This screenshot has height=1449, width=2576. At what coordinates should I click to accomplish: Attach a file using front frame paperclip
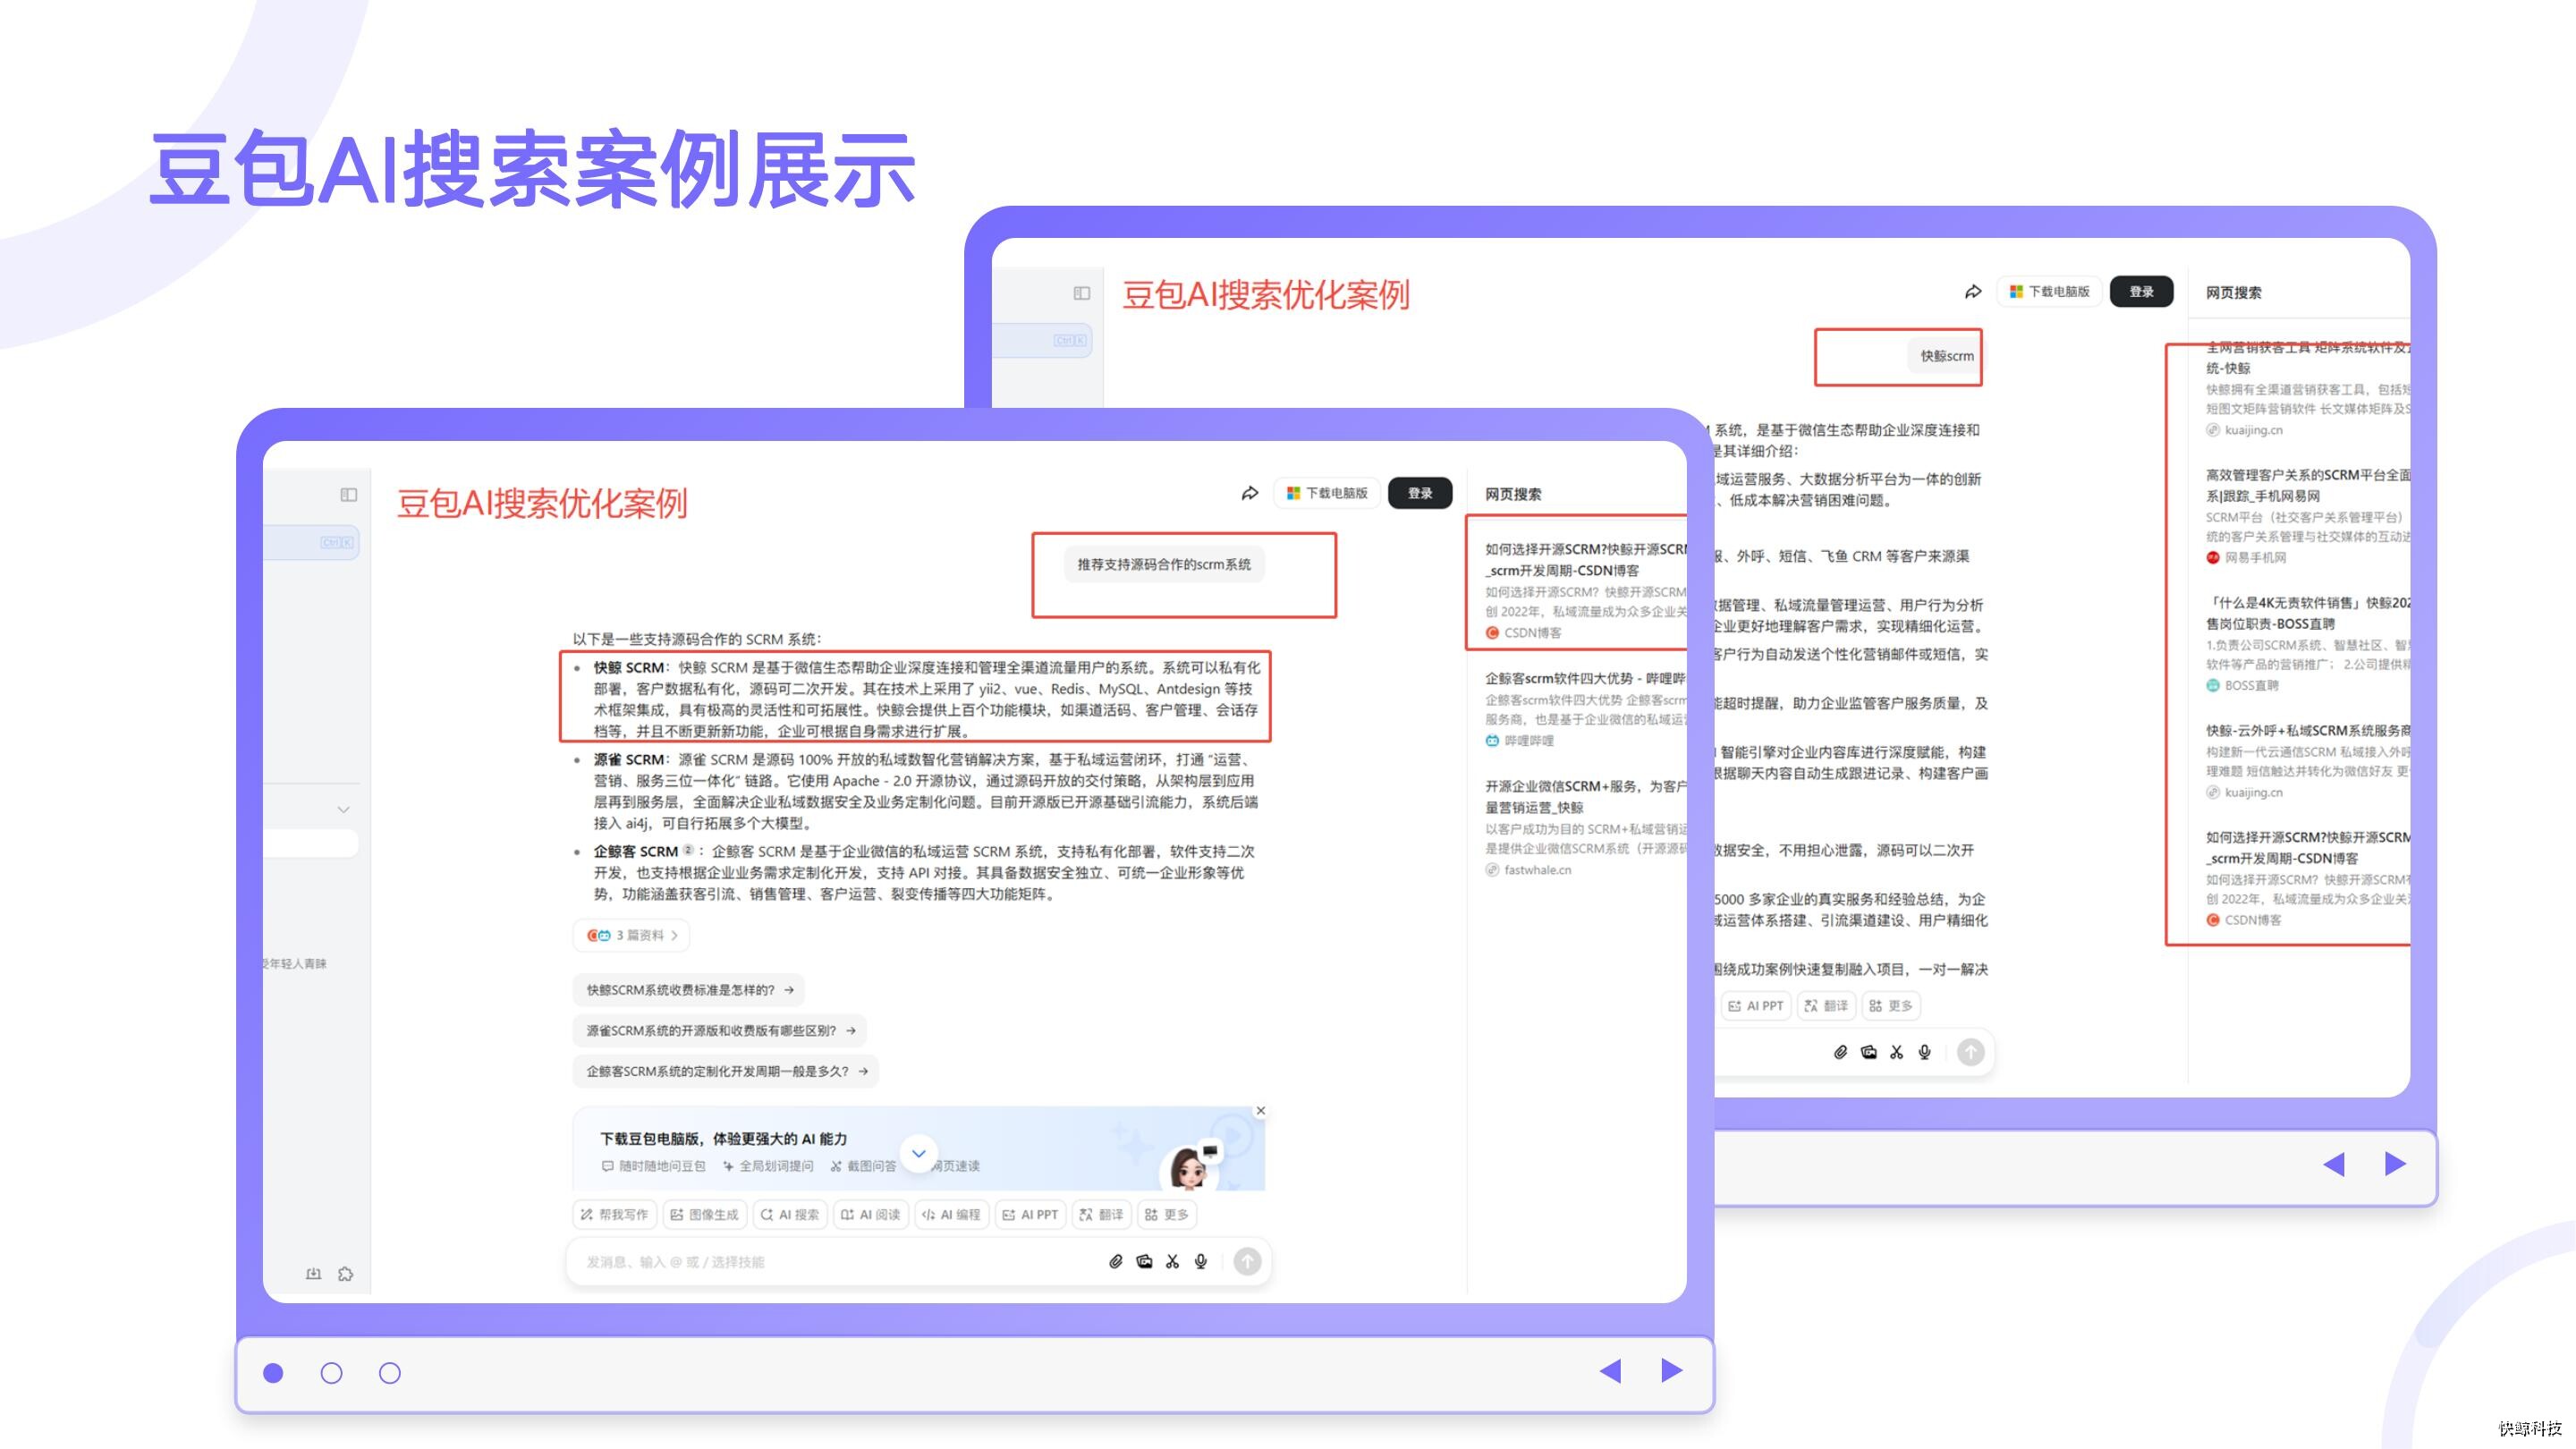1116,1261
